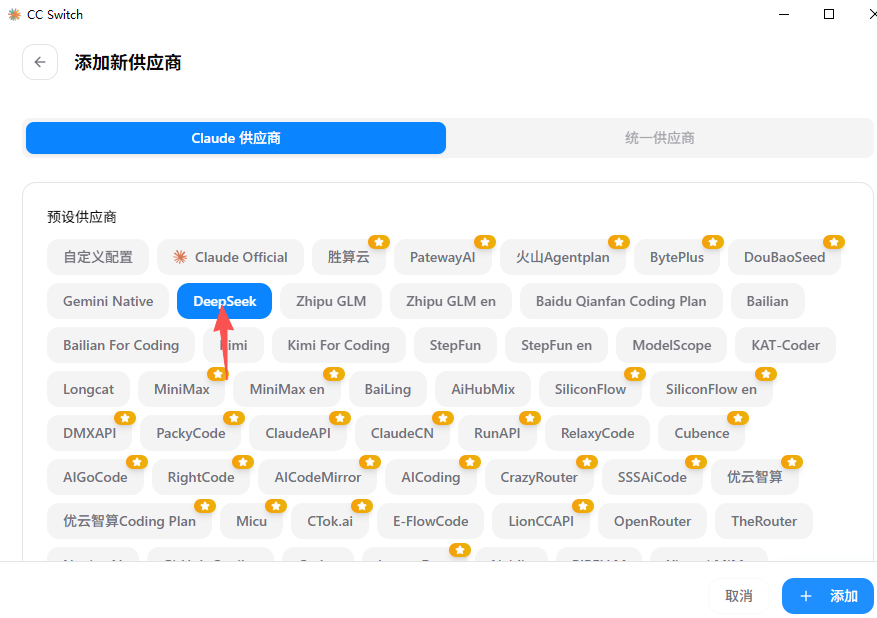Click star badge on SiliconFlow en

tap(766, 374)
